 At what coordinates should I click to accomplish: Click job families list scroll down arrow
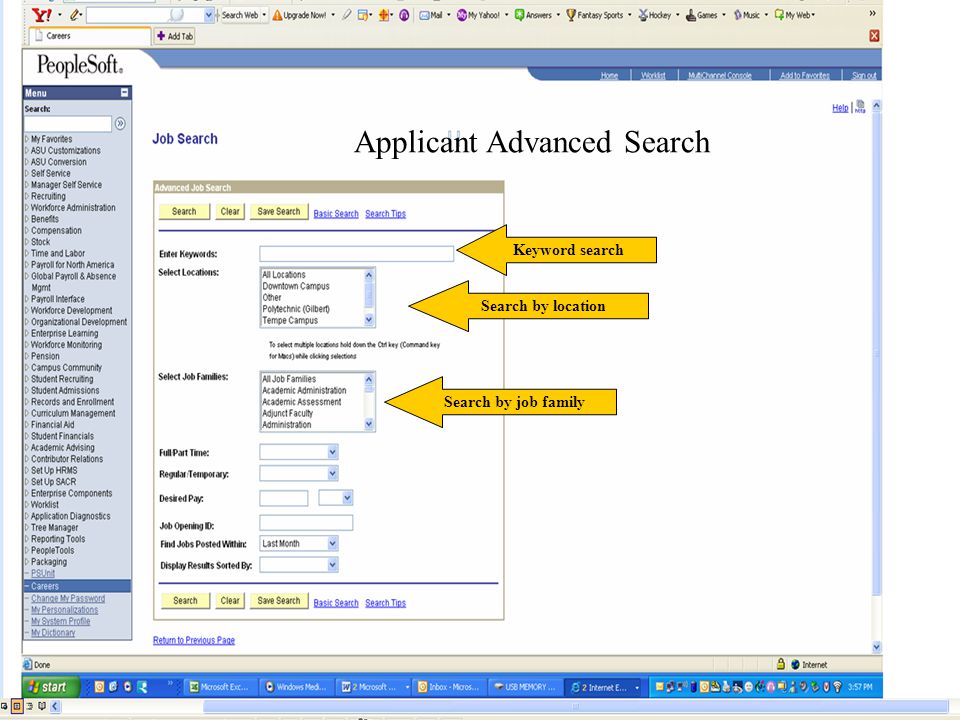pos(369,424)
